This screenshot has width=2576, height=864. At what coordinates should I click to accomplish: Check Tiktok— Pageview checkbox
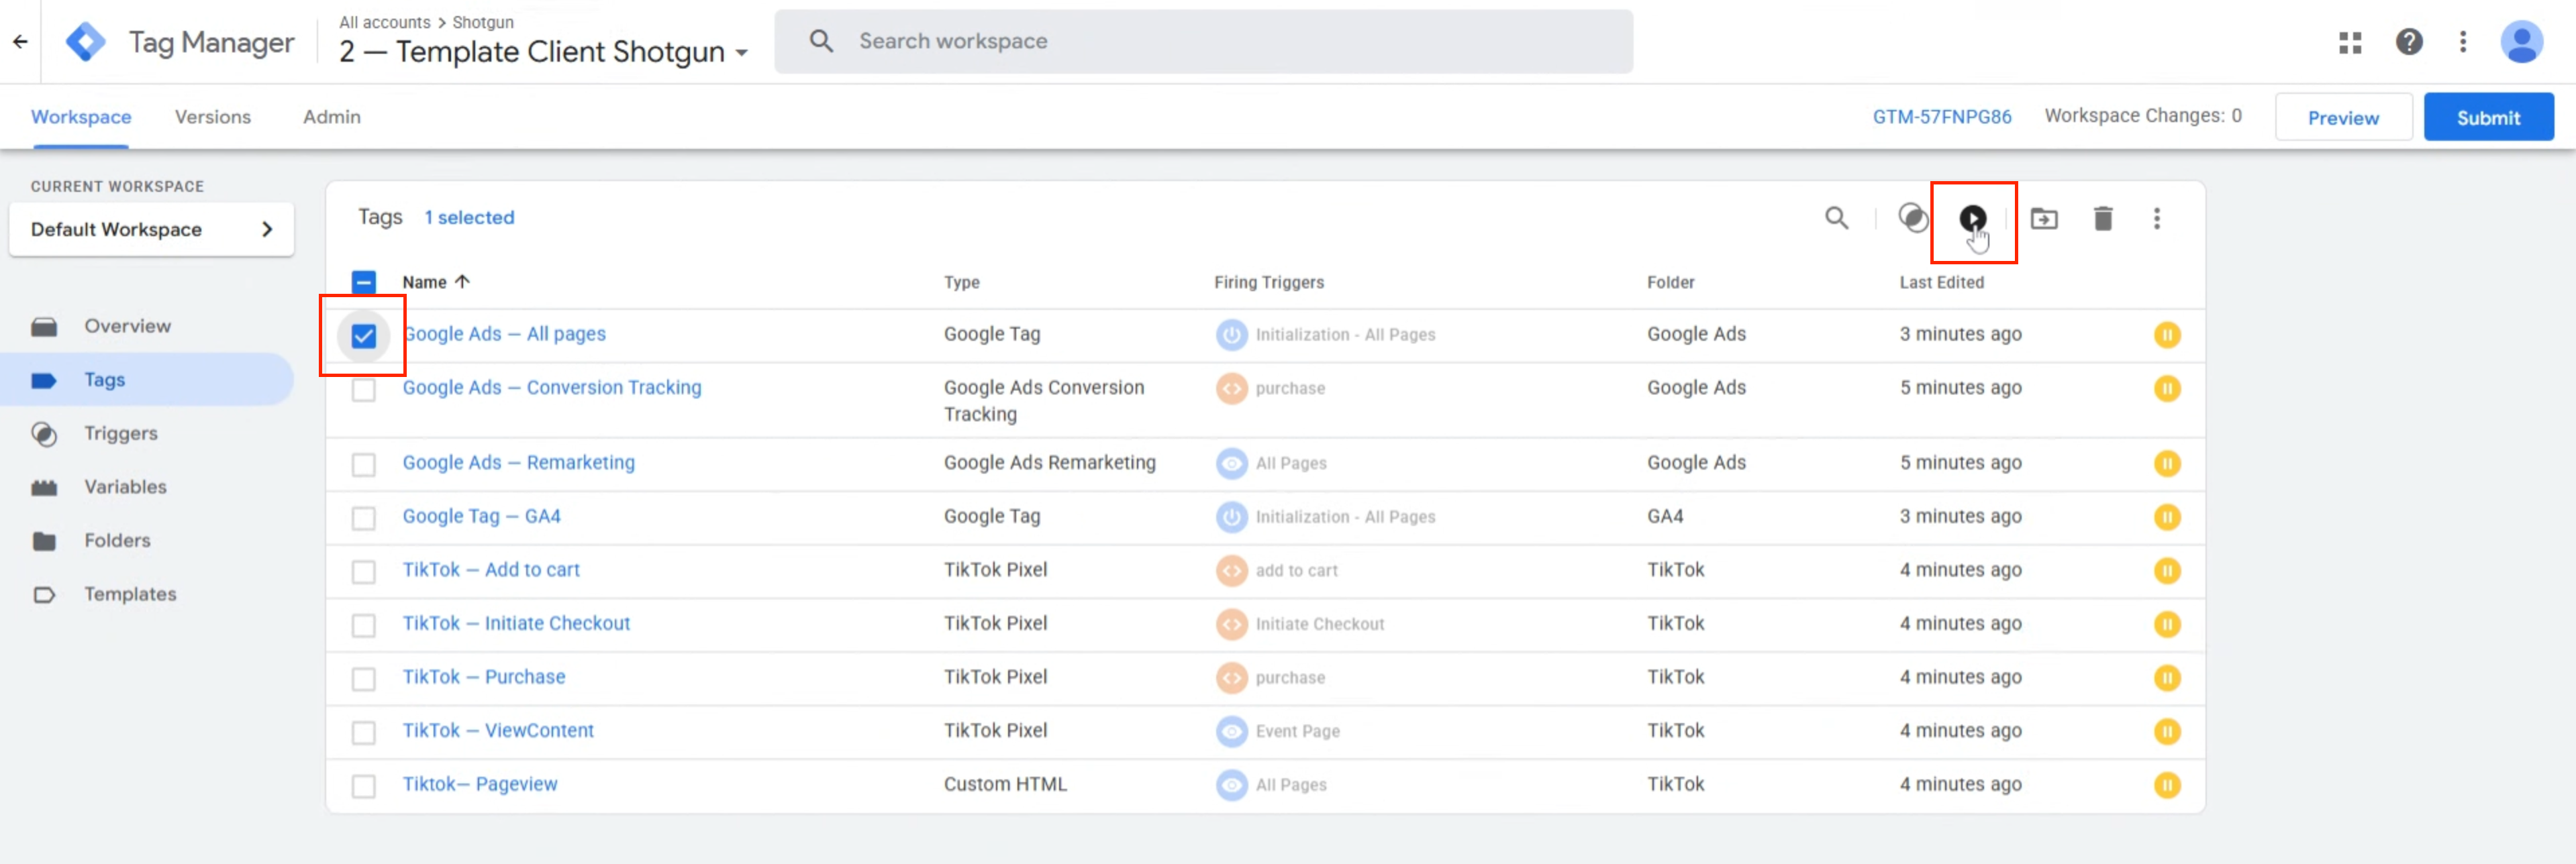[x=364, y=786]
